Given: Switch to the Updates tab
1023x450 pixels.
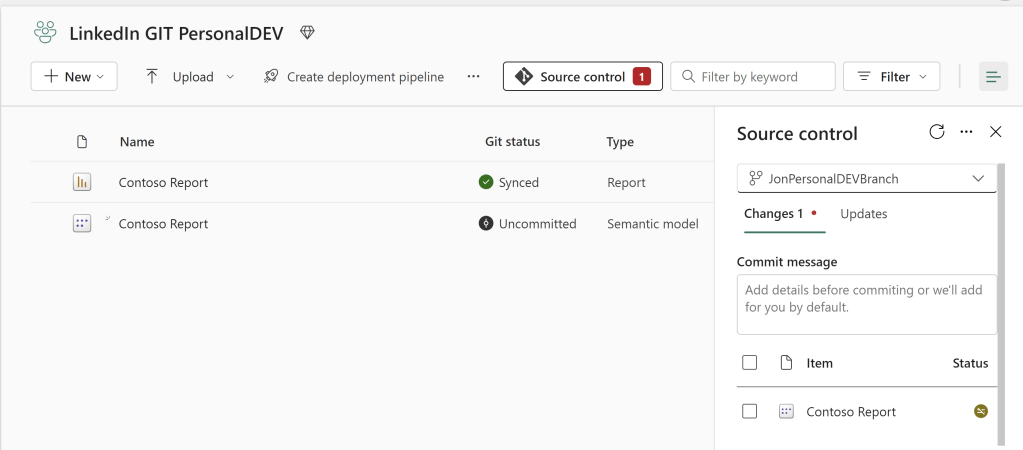Looking at the screenshot, I should coord(863,214).
